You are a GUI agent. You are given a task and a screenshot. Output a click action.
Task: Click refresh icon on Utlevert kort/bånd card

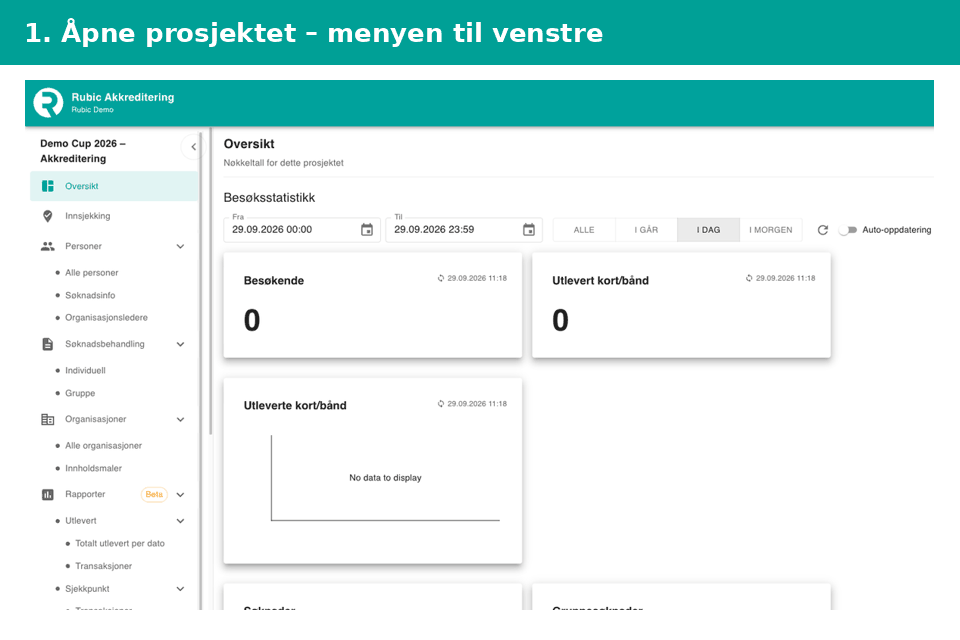749,278
